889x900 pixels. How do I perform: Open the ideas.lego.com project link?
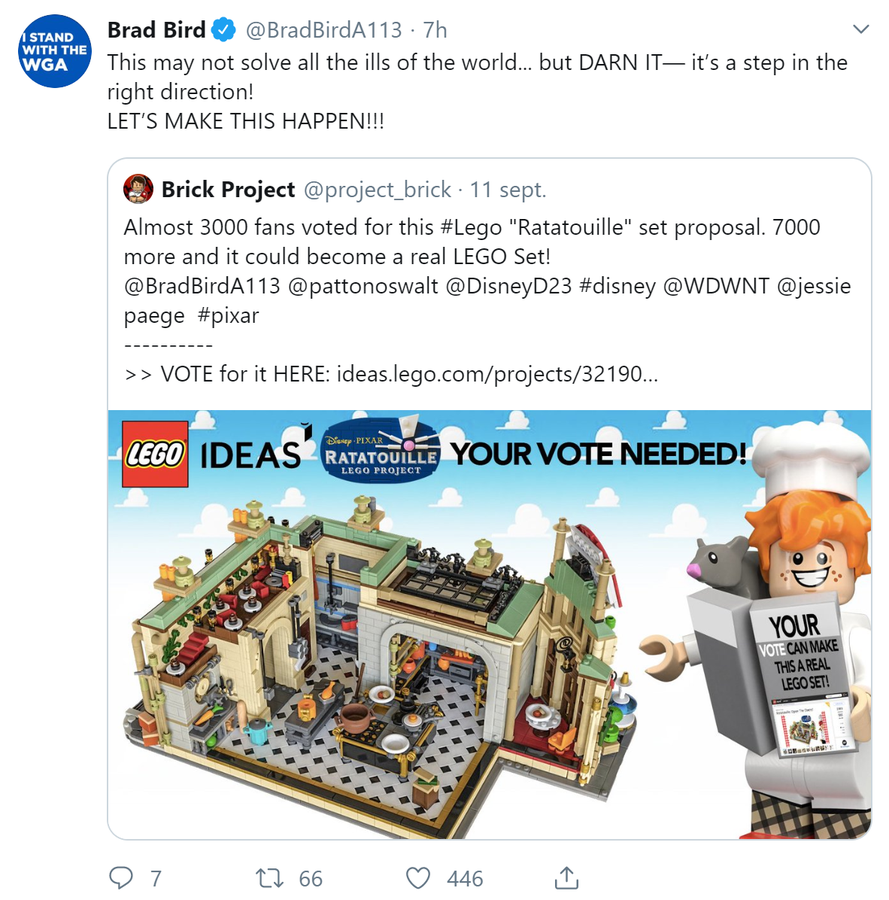(x=497, y=374)
